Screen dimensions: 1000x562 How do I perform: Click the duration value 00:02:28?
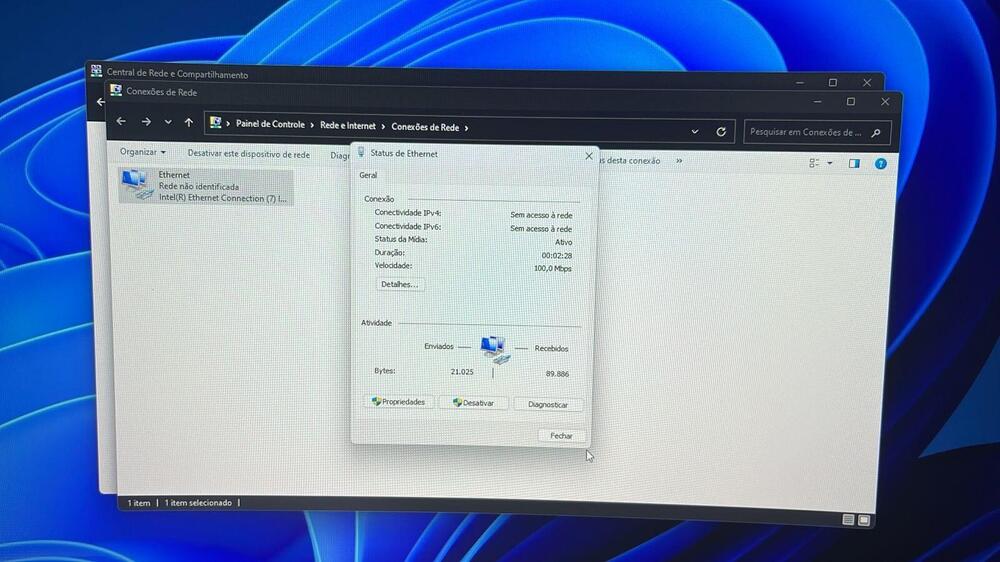tap(556, 255)
